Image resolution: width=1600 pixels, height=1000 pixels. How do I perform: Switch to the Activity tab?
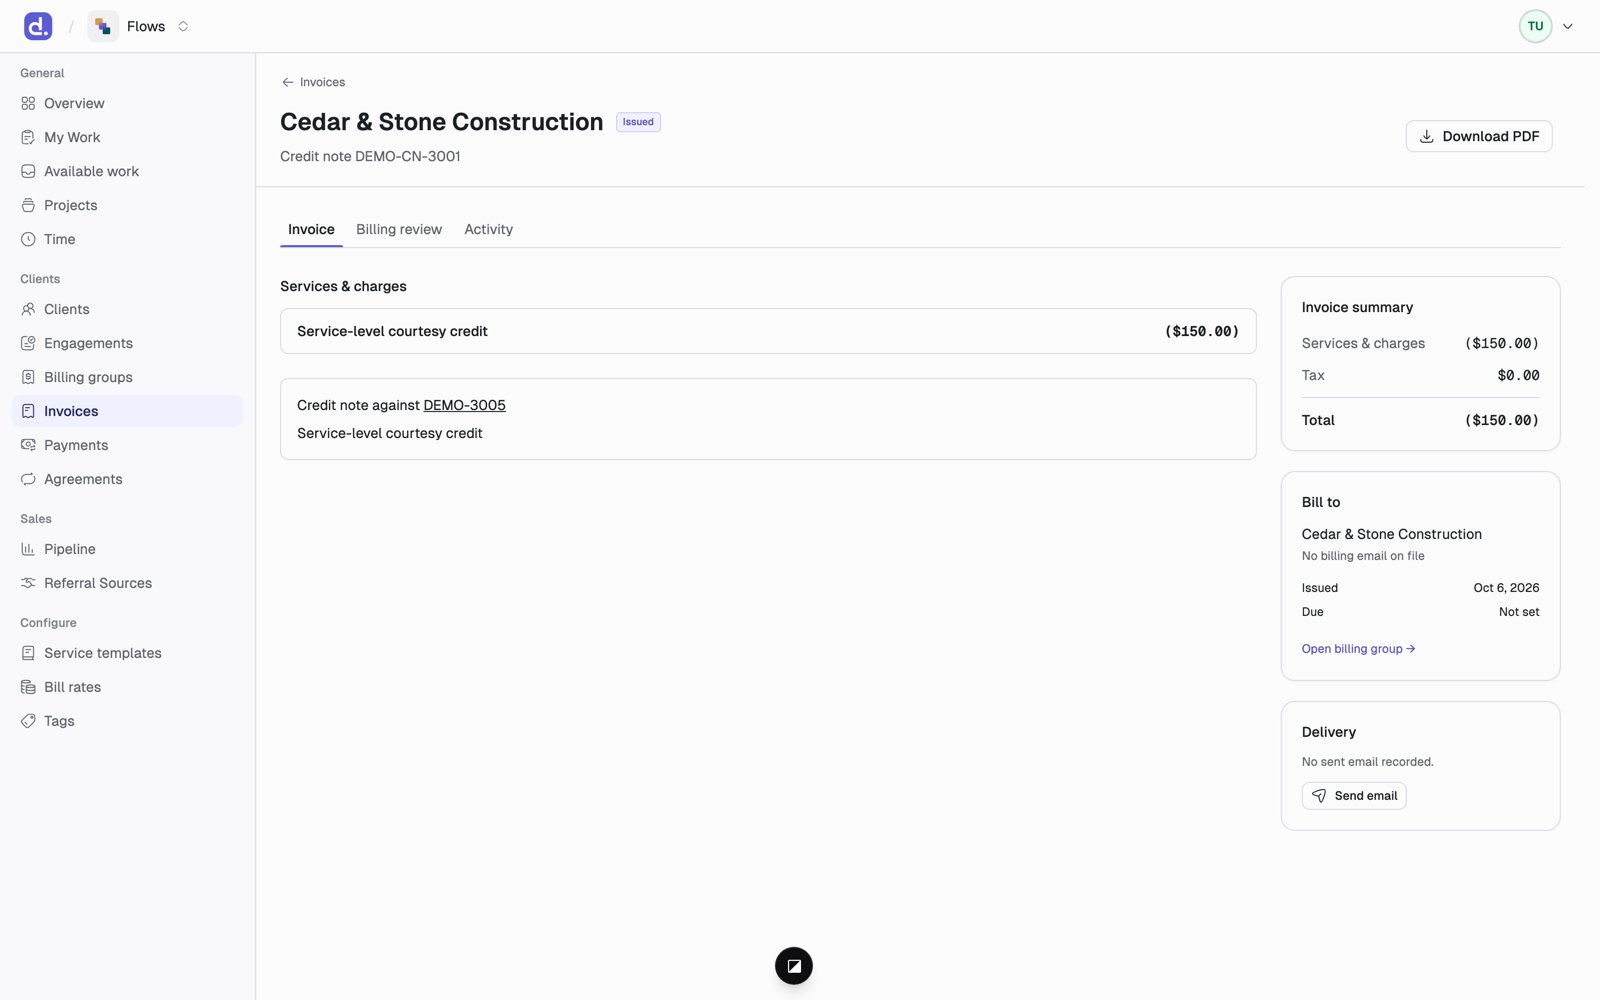pyautogui.click(x=488, y=229)
